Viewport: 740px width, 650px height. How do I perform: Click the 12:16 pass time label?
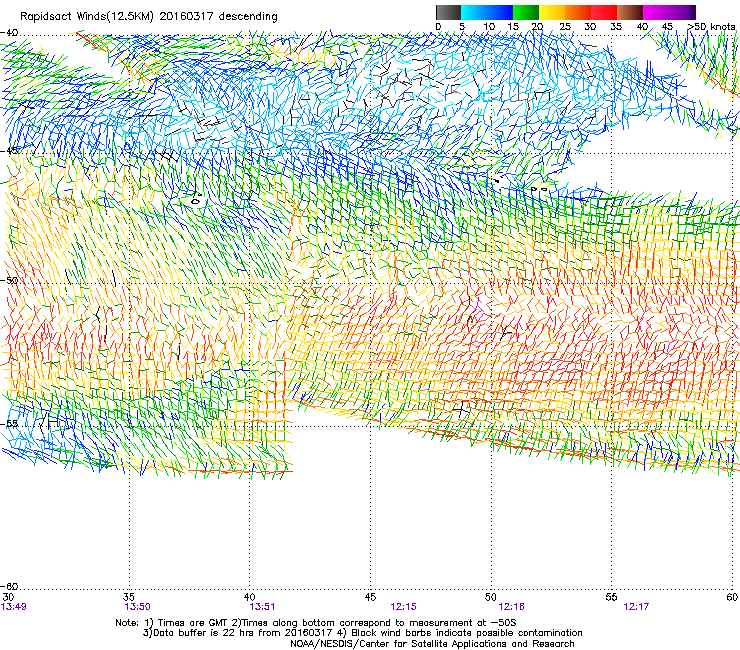[511, 607]
